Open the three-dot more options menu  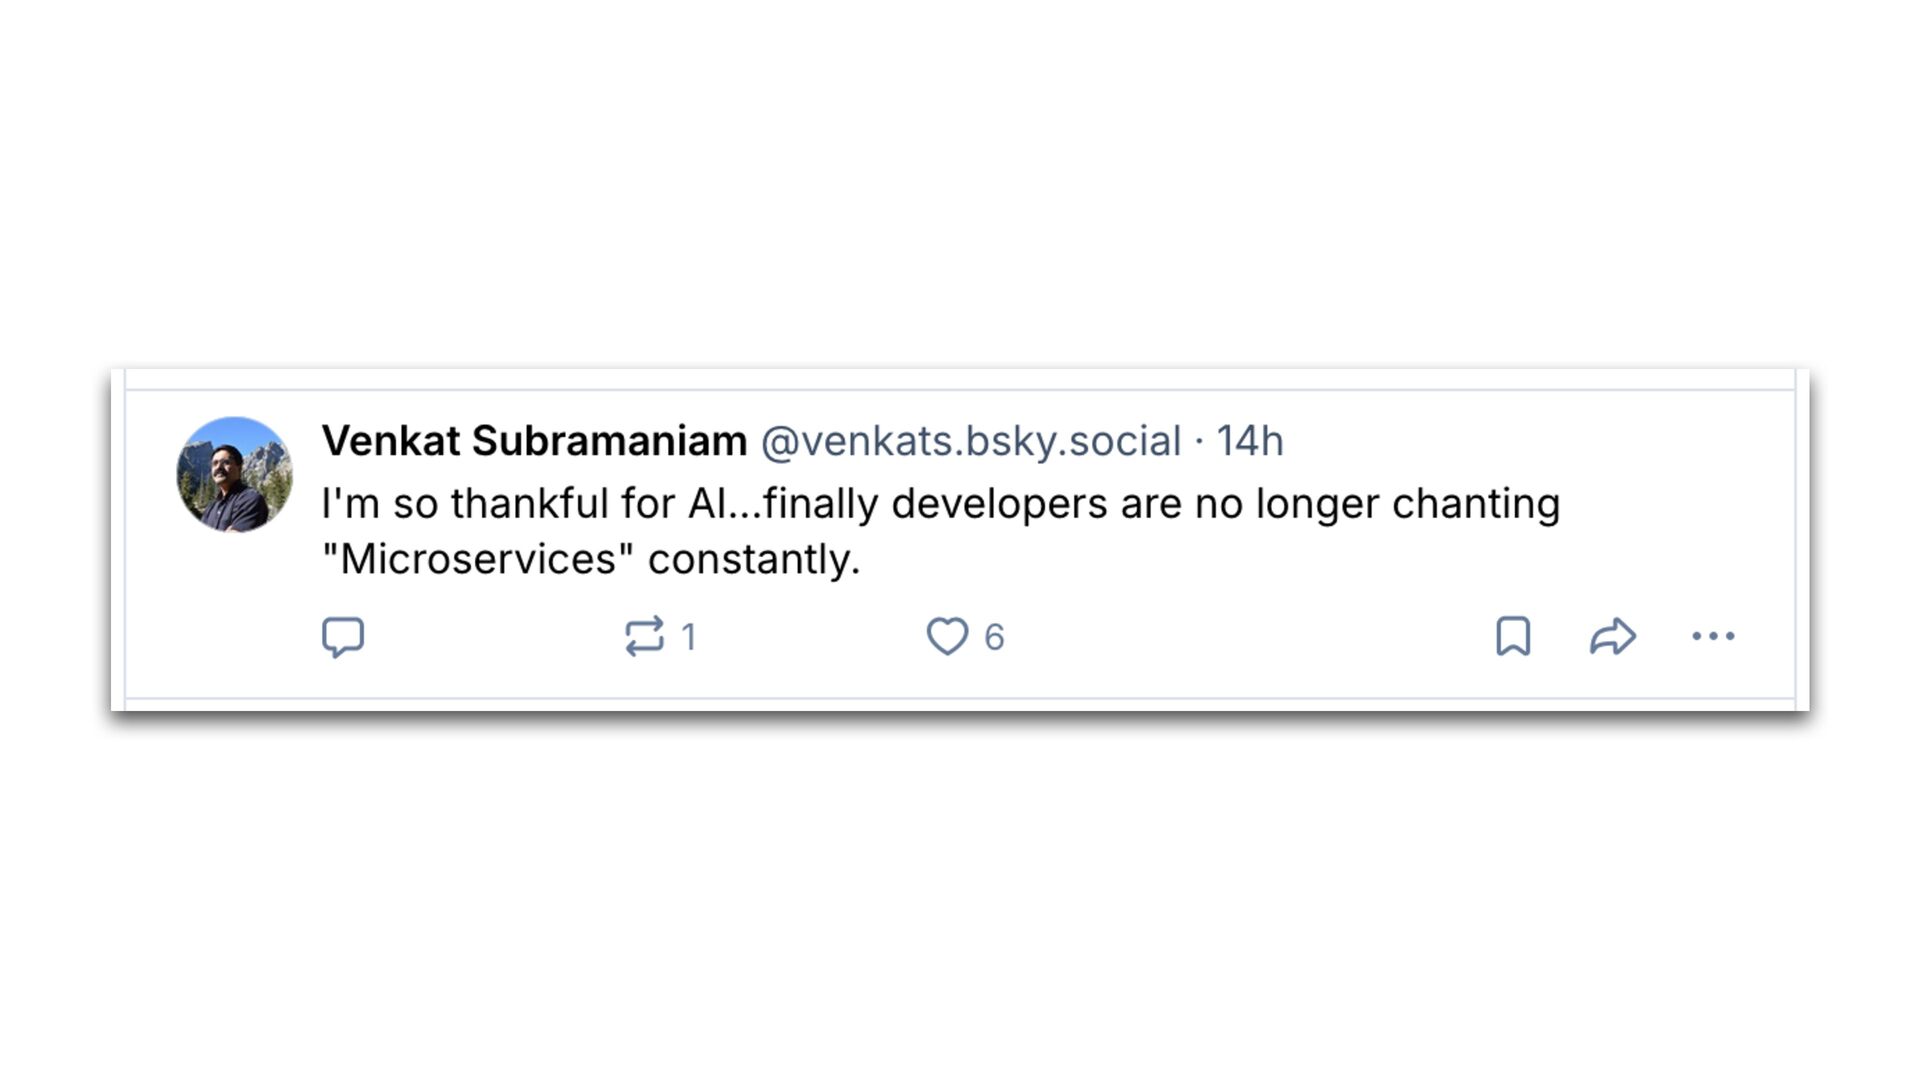1713,637
